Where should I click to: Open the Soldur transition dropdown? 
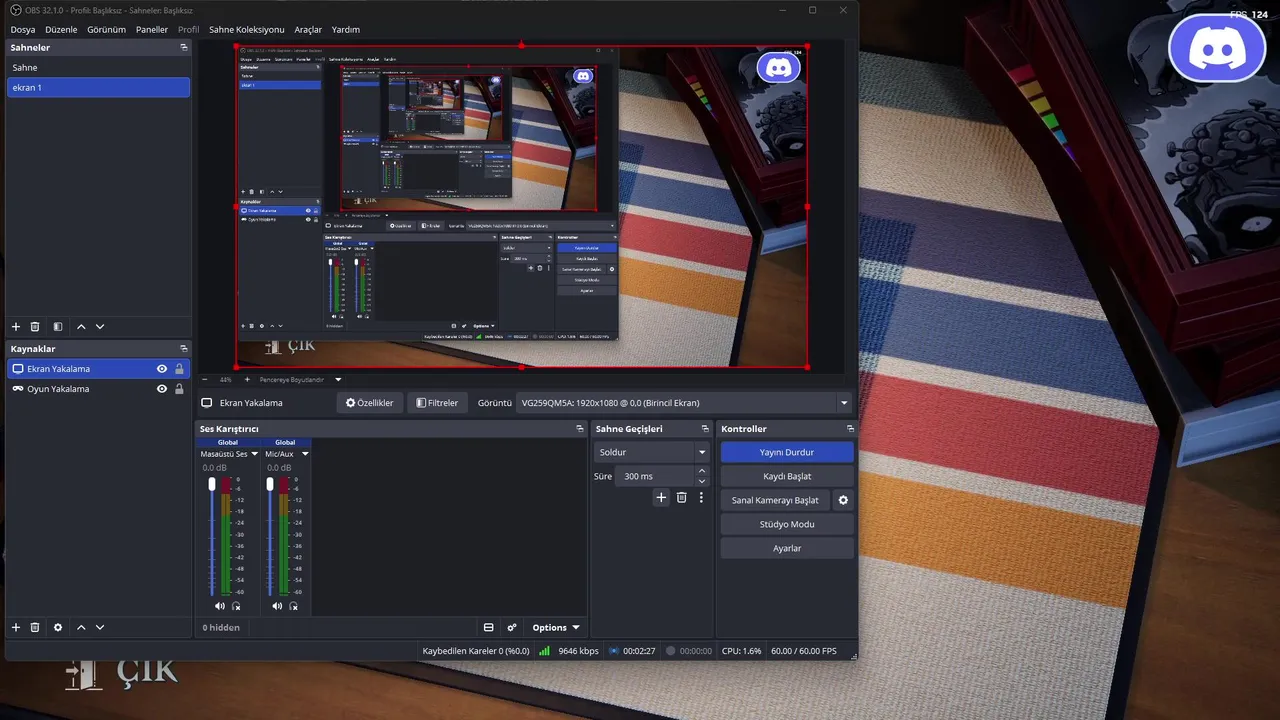click(652, 452)
